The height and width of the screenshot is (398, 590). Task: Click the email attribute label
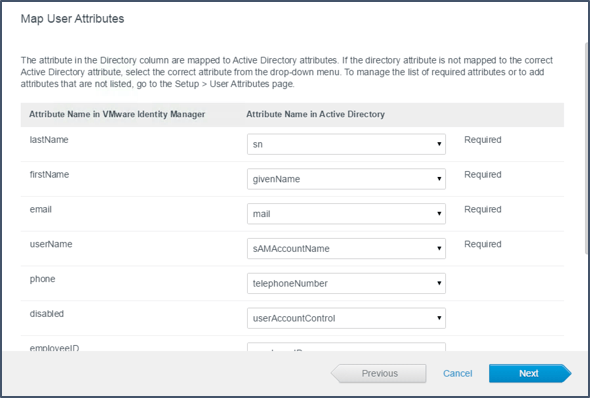coord(41,209)
